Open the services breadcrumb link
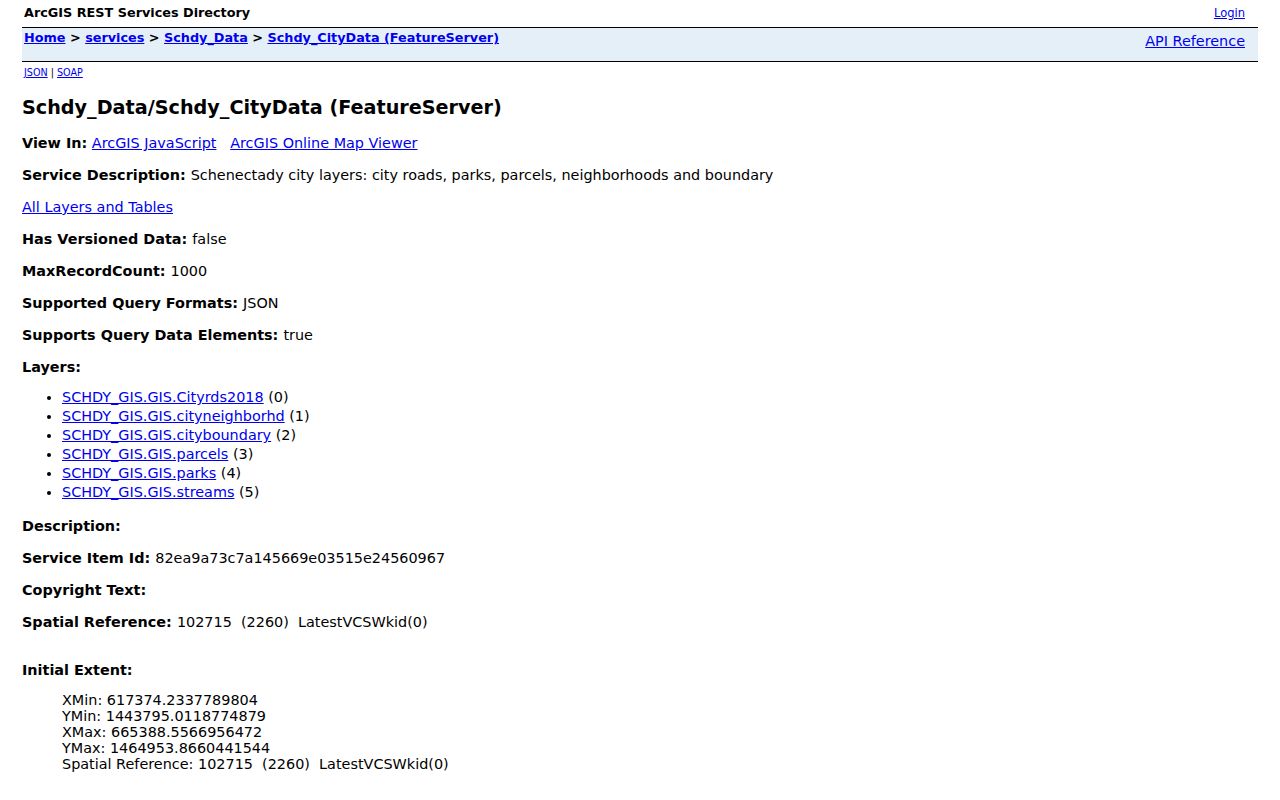The height and width of the screenshot is (800, 1280). point(115,38)
